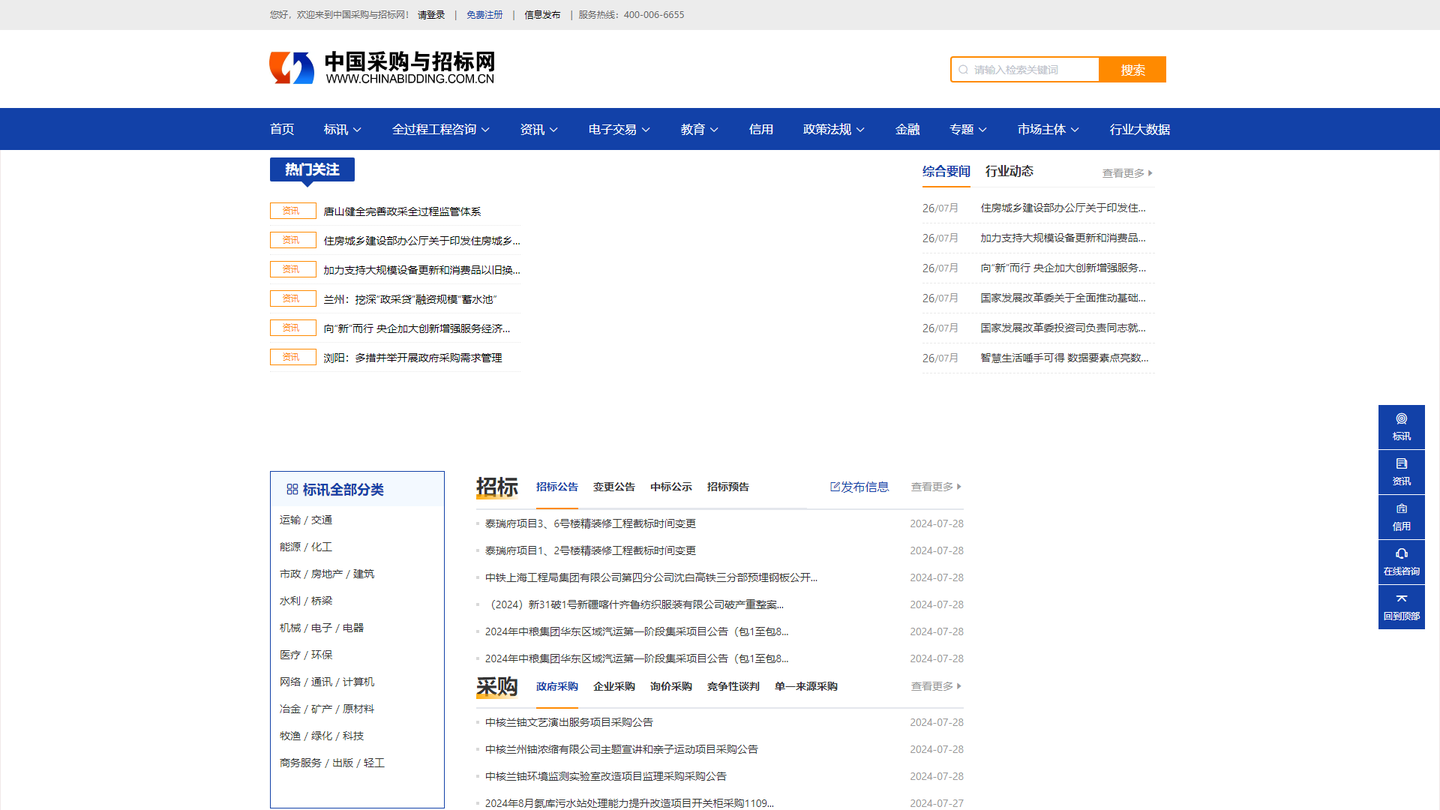
Task: Open category 牧渔 / 绿化 / 科技
Action: tap(322, 736)
